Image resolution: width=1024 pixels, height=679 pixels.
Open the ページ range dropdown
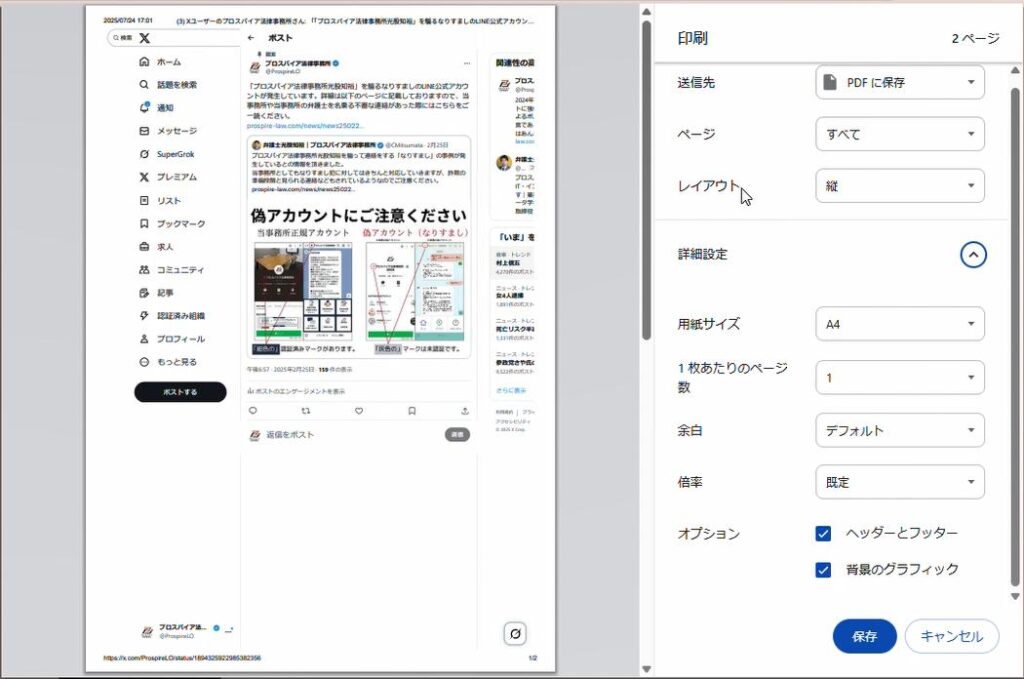899,134
